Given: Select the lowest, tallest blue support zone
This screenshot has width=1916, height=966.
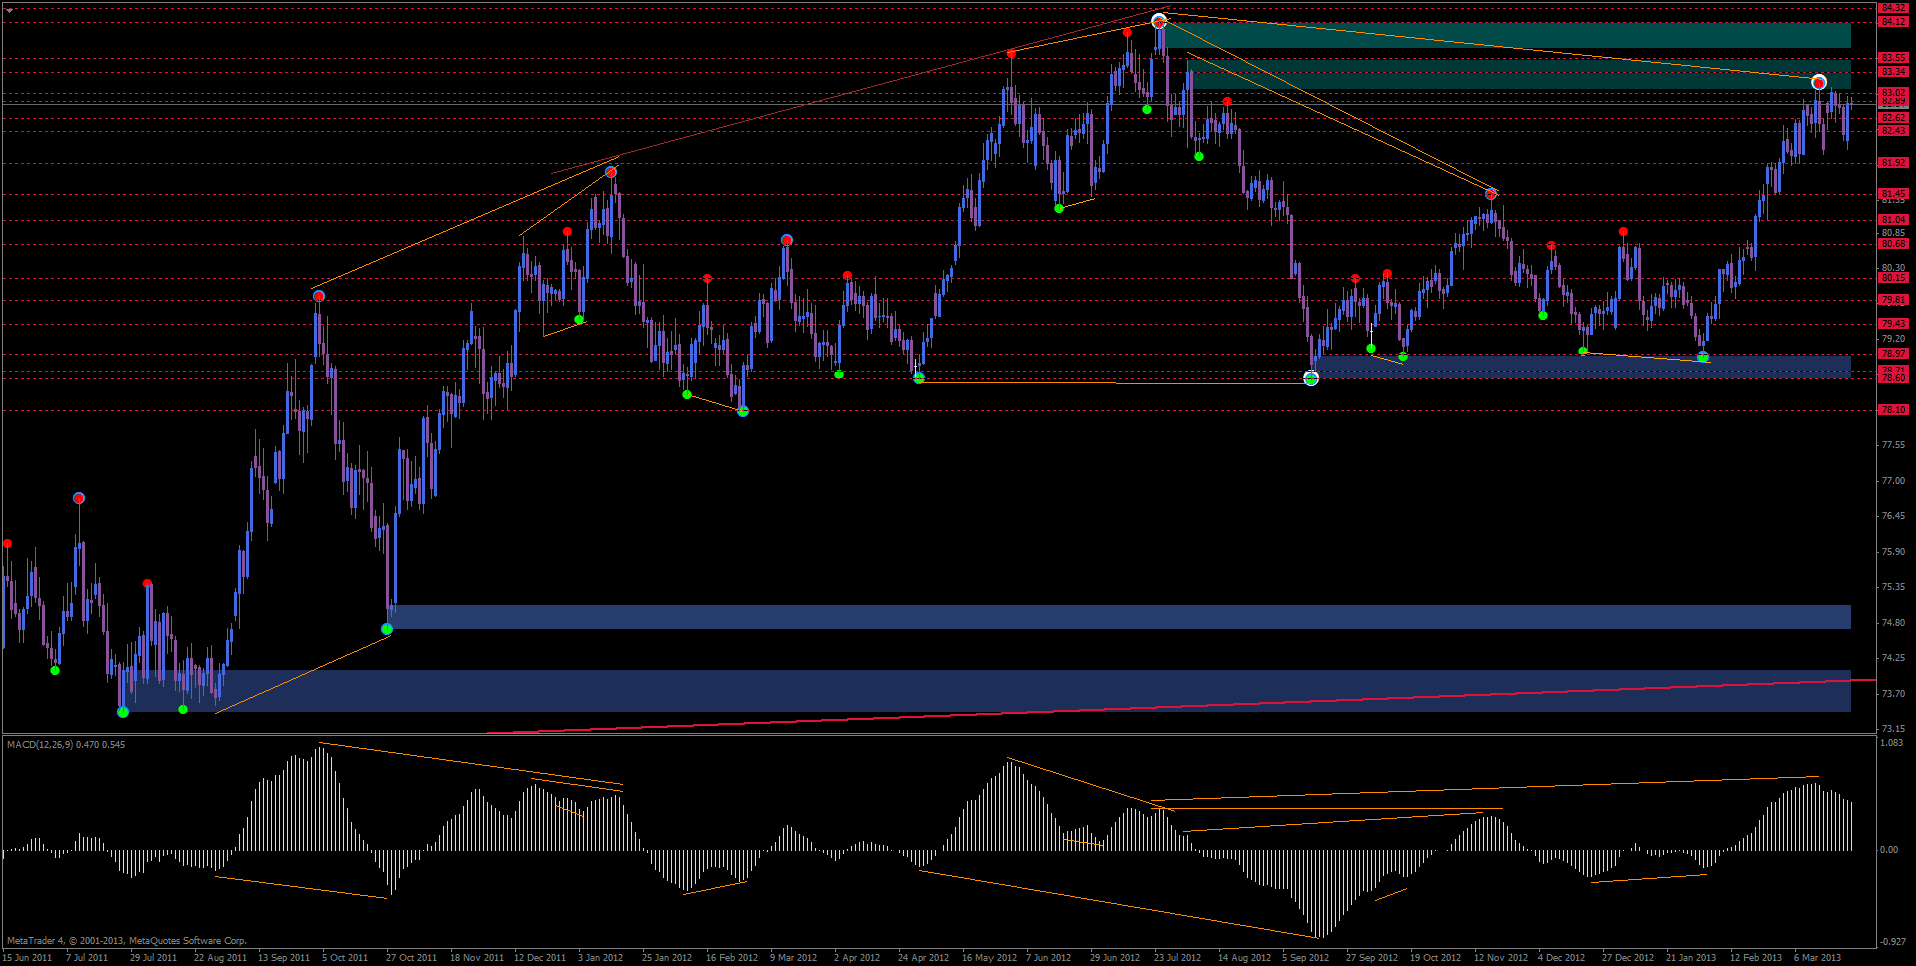Looking at the screenshot, I should pos(1000,690).
